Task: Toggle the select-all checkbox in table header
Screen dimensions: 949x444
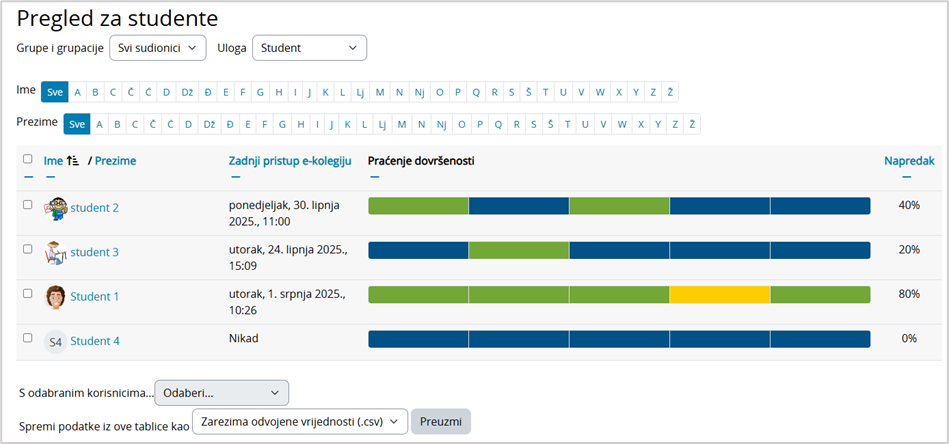Action: (x=28, y=159)
